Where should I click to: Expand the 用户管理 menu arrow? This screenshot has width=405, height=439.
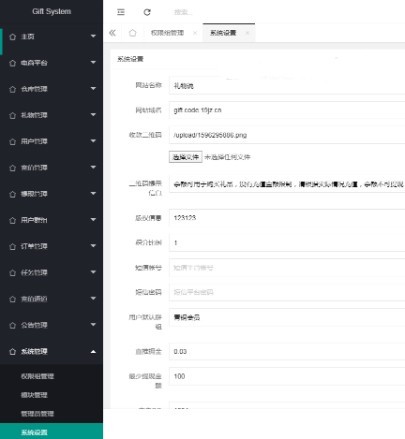(93, 141)
